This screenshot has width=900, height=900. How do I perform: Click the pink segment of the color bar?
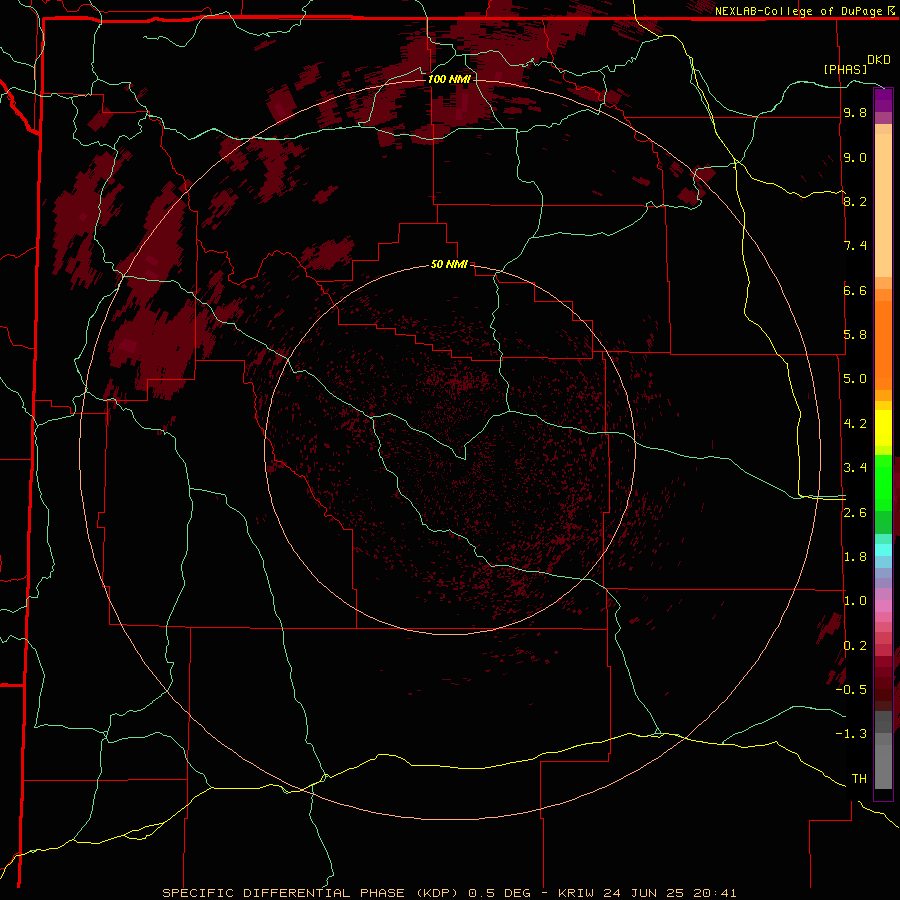point(883,606)
